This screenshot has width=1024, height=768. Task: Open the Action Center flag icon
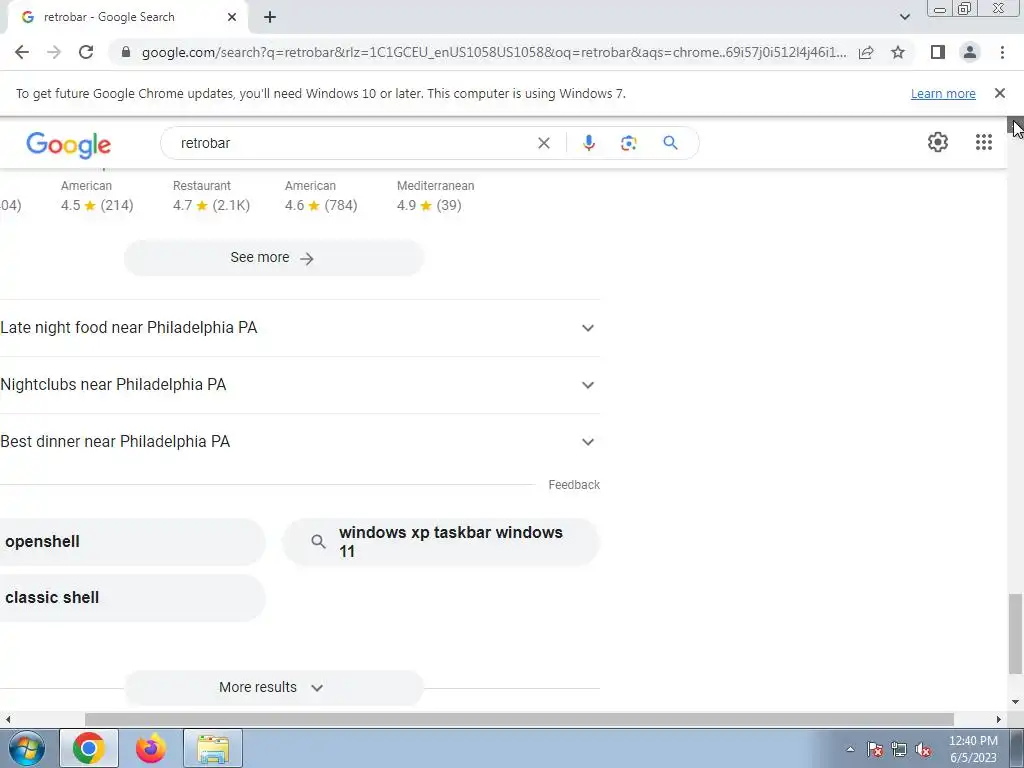874,750
